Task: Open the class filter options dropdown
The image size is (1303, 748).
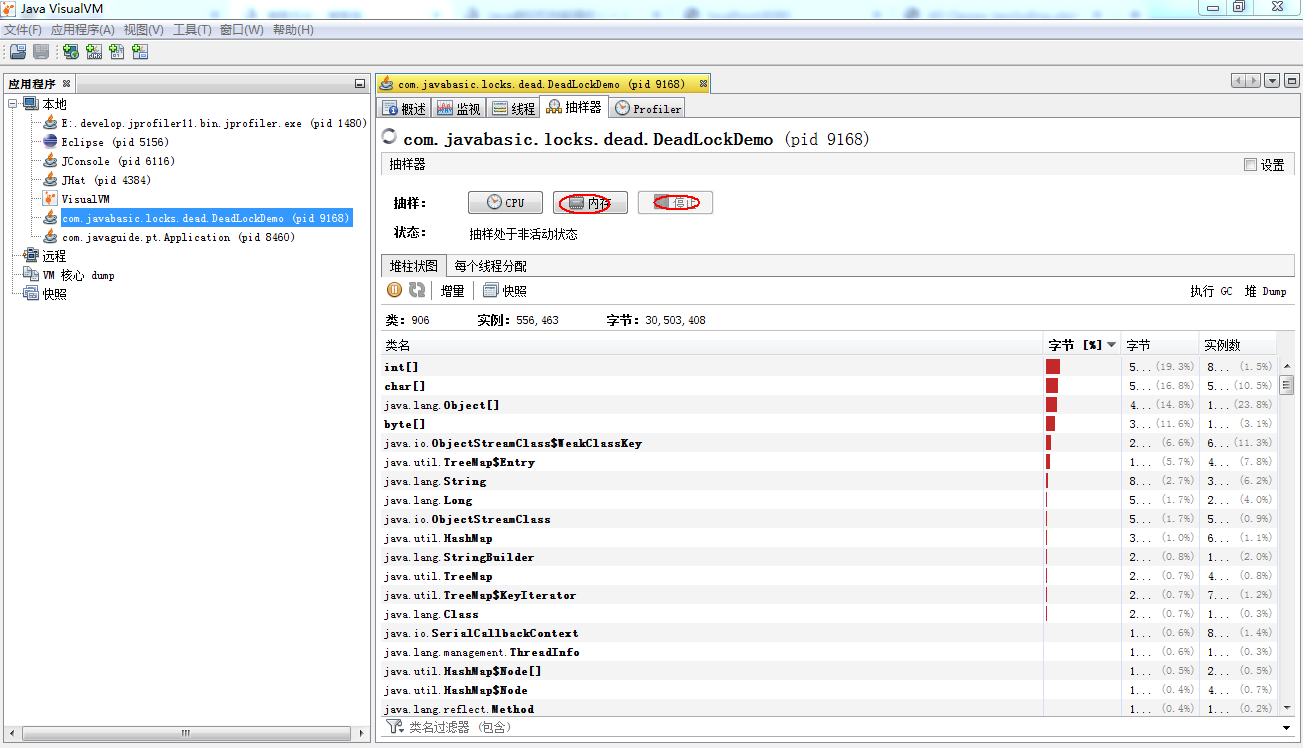Action: point(1286,728)
